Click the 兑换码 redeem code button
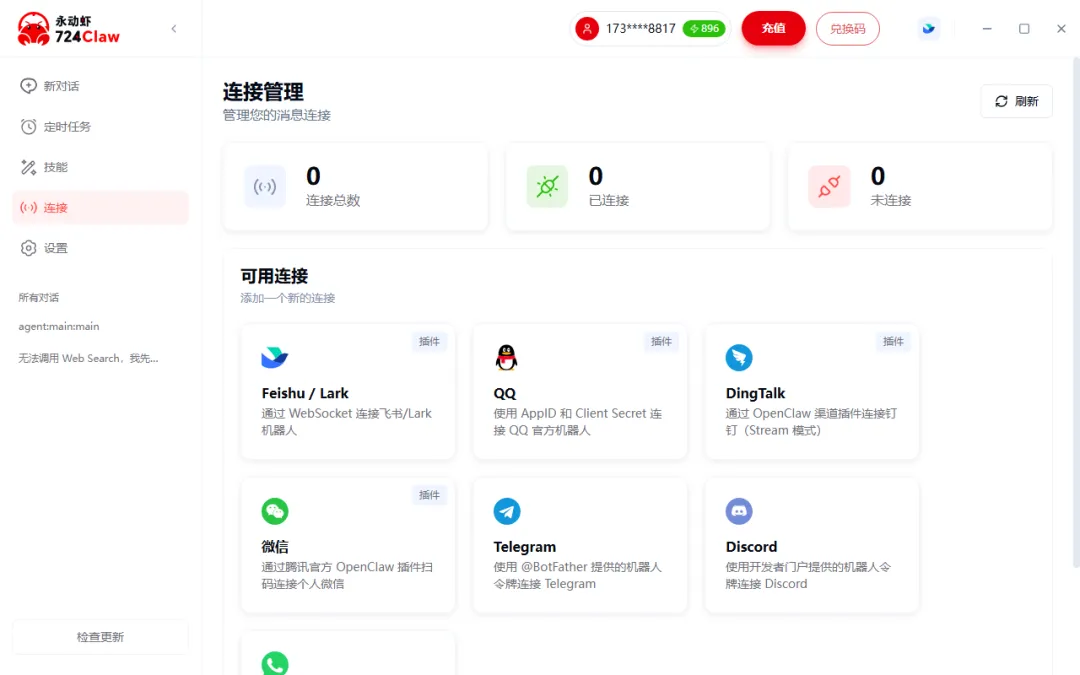 coord(848,29)
